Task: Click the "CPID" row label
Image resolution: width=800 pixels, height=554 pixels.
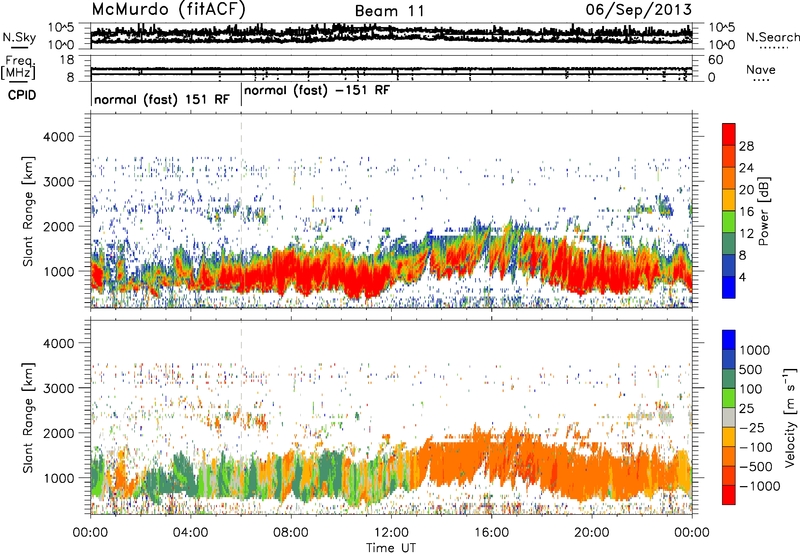Action: [22, 95]
